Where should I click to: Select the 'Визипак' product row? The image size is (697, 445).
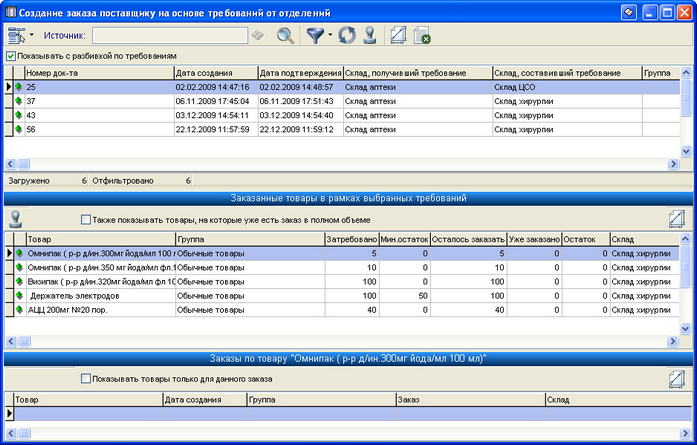[342, 282]
